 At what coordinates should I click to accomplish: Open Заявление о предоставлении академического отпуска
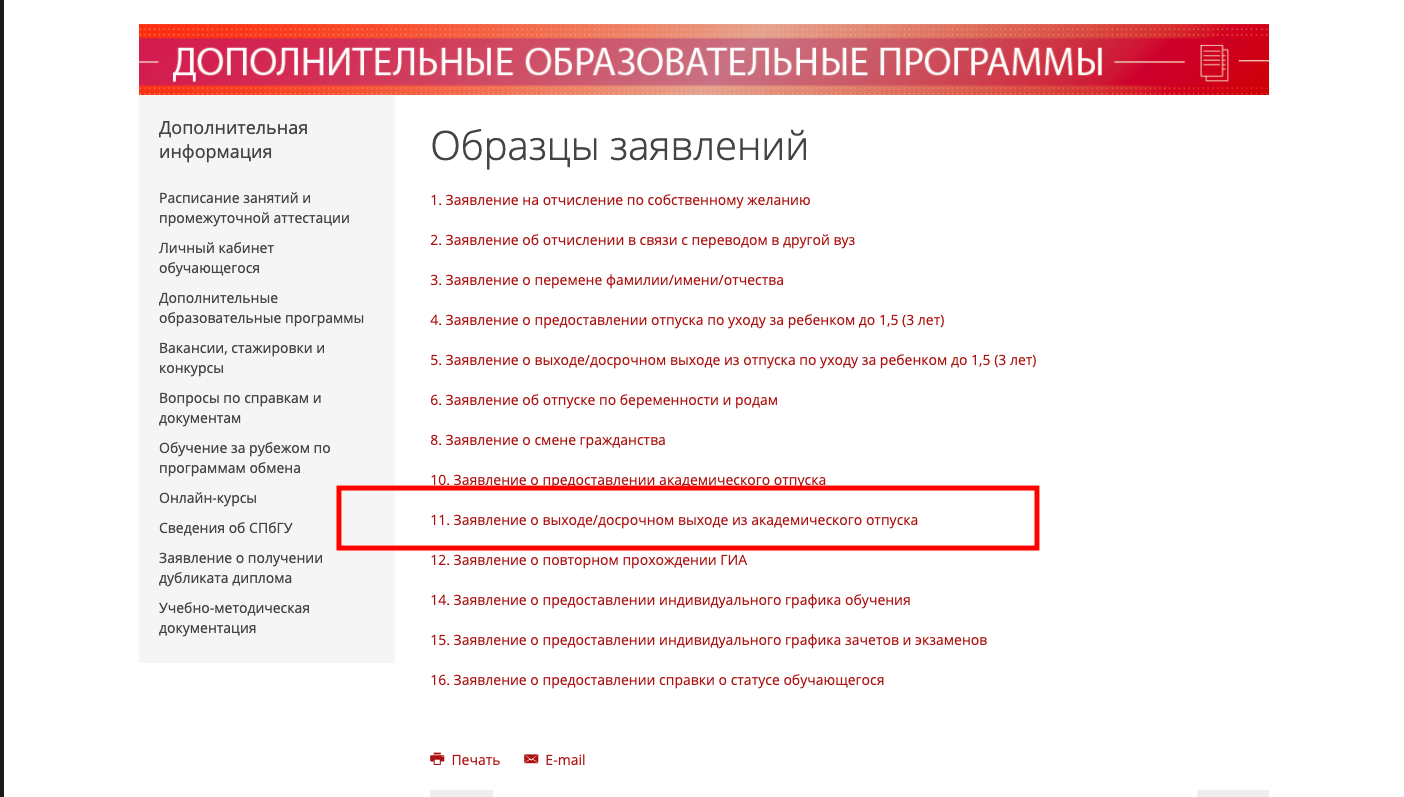628,480
